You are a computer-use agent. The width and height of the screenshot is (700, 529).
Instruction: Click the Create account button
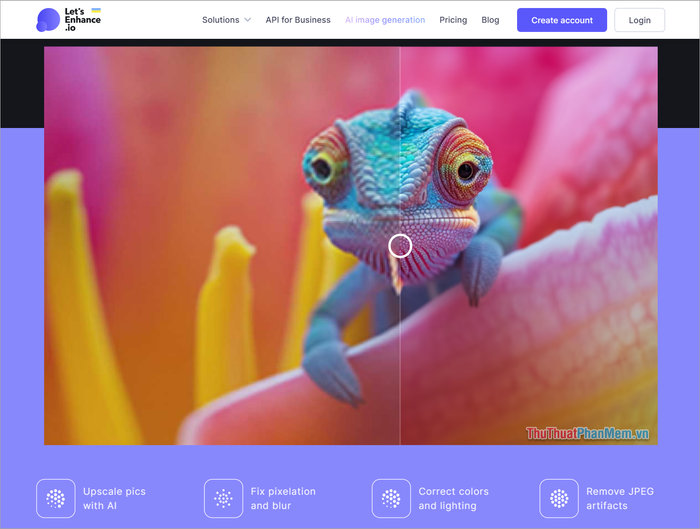562,20
